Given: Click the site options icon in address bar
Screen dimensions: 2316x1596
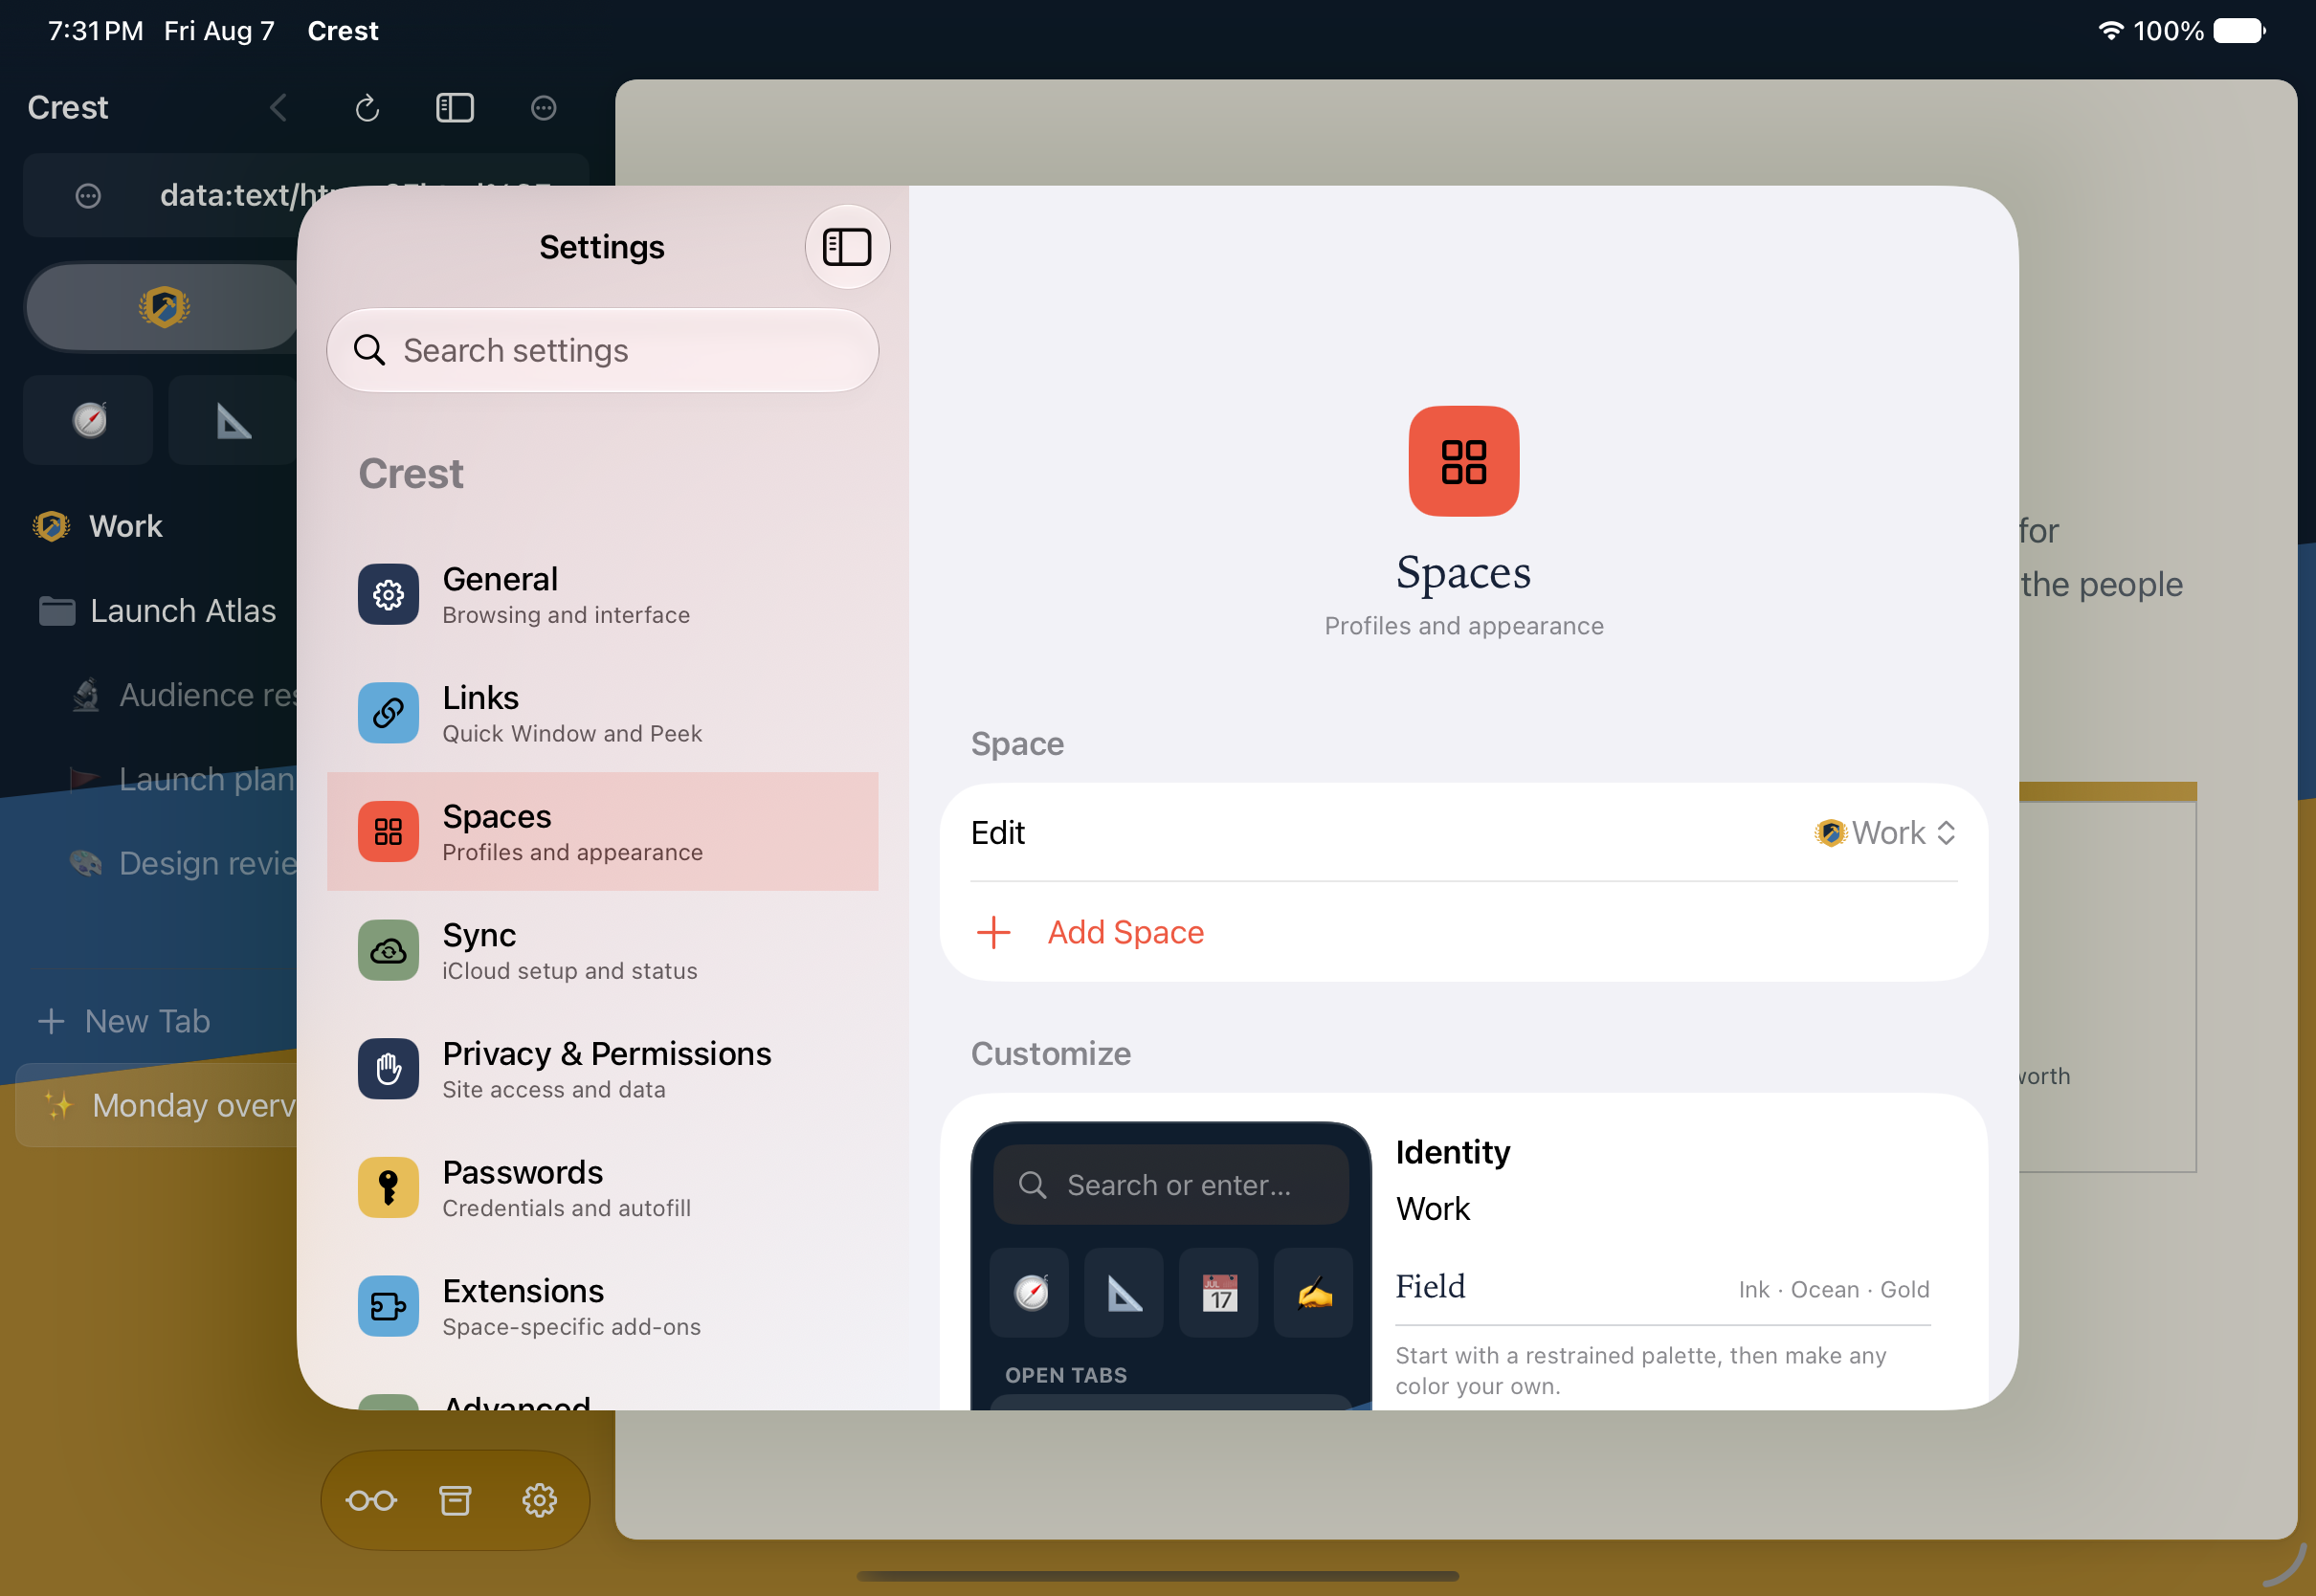Looking at the screenshot, I should coord(88,196).
